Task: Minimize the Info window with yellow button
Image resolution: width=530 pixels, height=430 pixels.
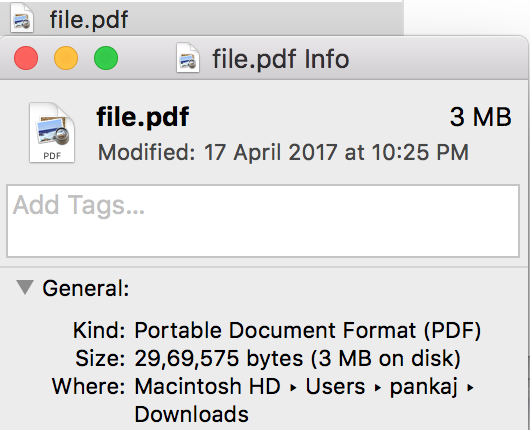Action: point(66,58)
